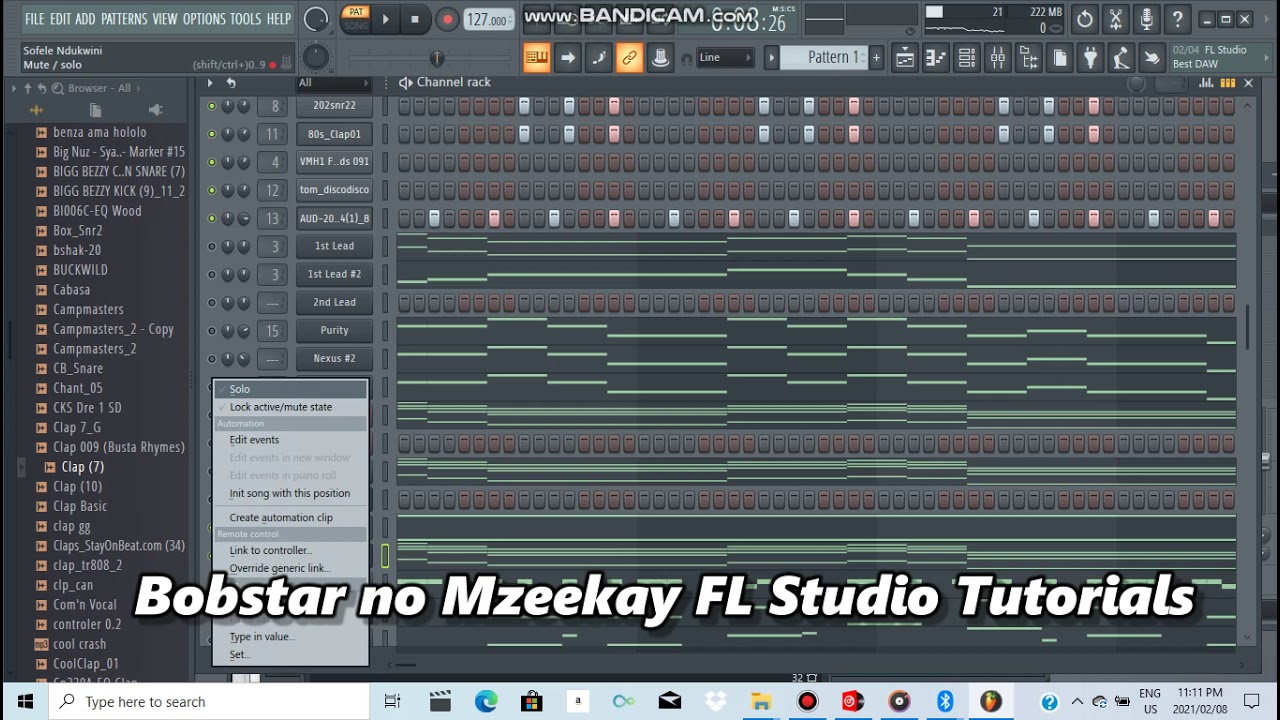Choose Create automation clip
The image size is (1280, 720).
291,518
